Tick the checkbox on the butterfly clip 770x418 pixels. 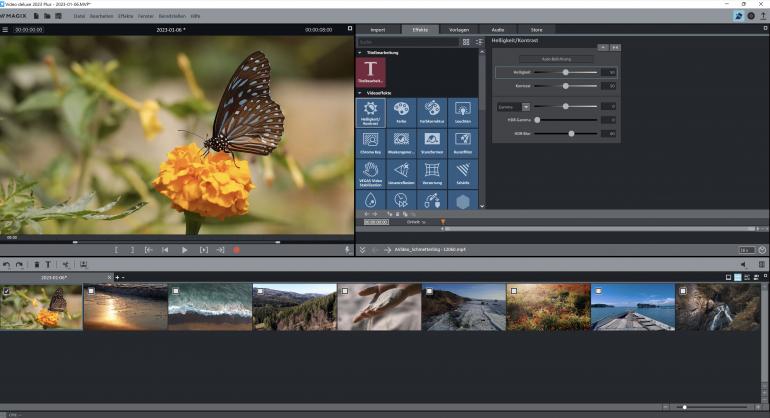click(7, 291)
